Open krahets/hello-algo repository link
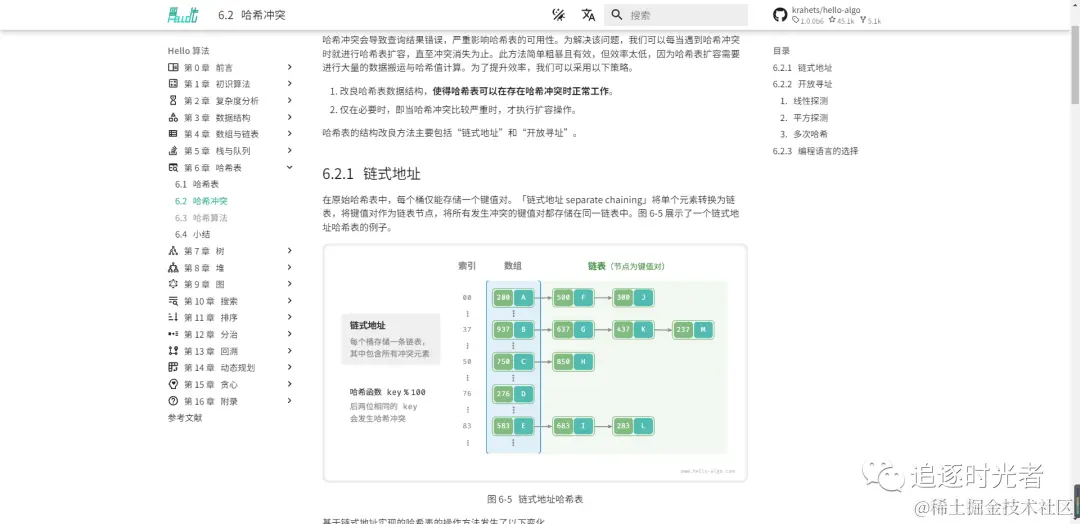 point(826,10)
